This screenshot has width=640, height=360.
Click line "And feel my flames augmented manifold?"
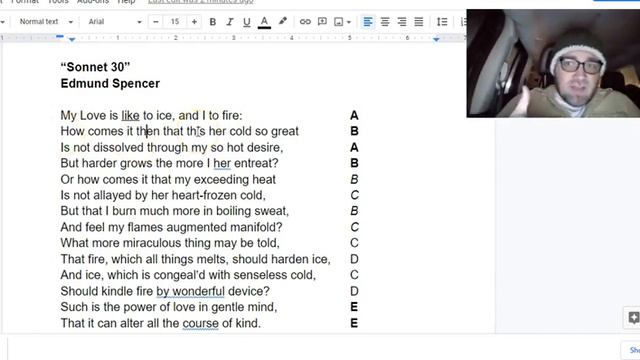click(x=171, y=227)
